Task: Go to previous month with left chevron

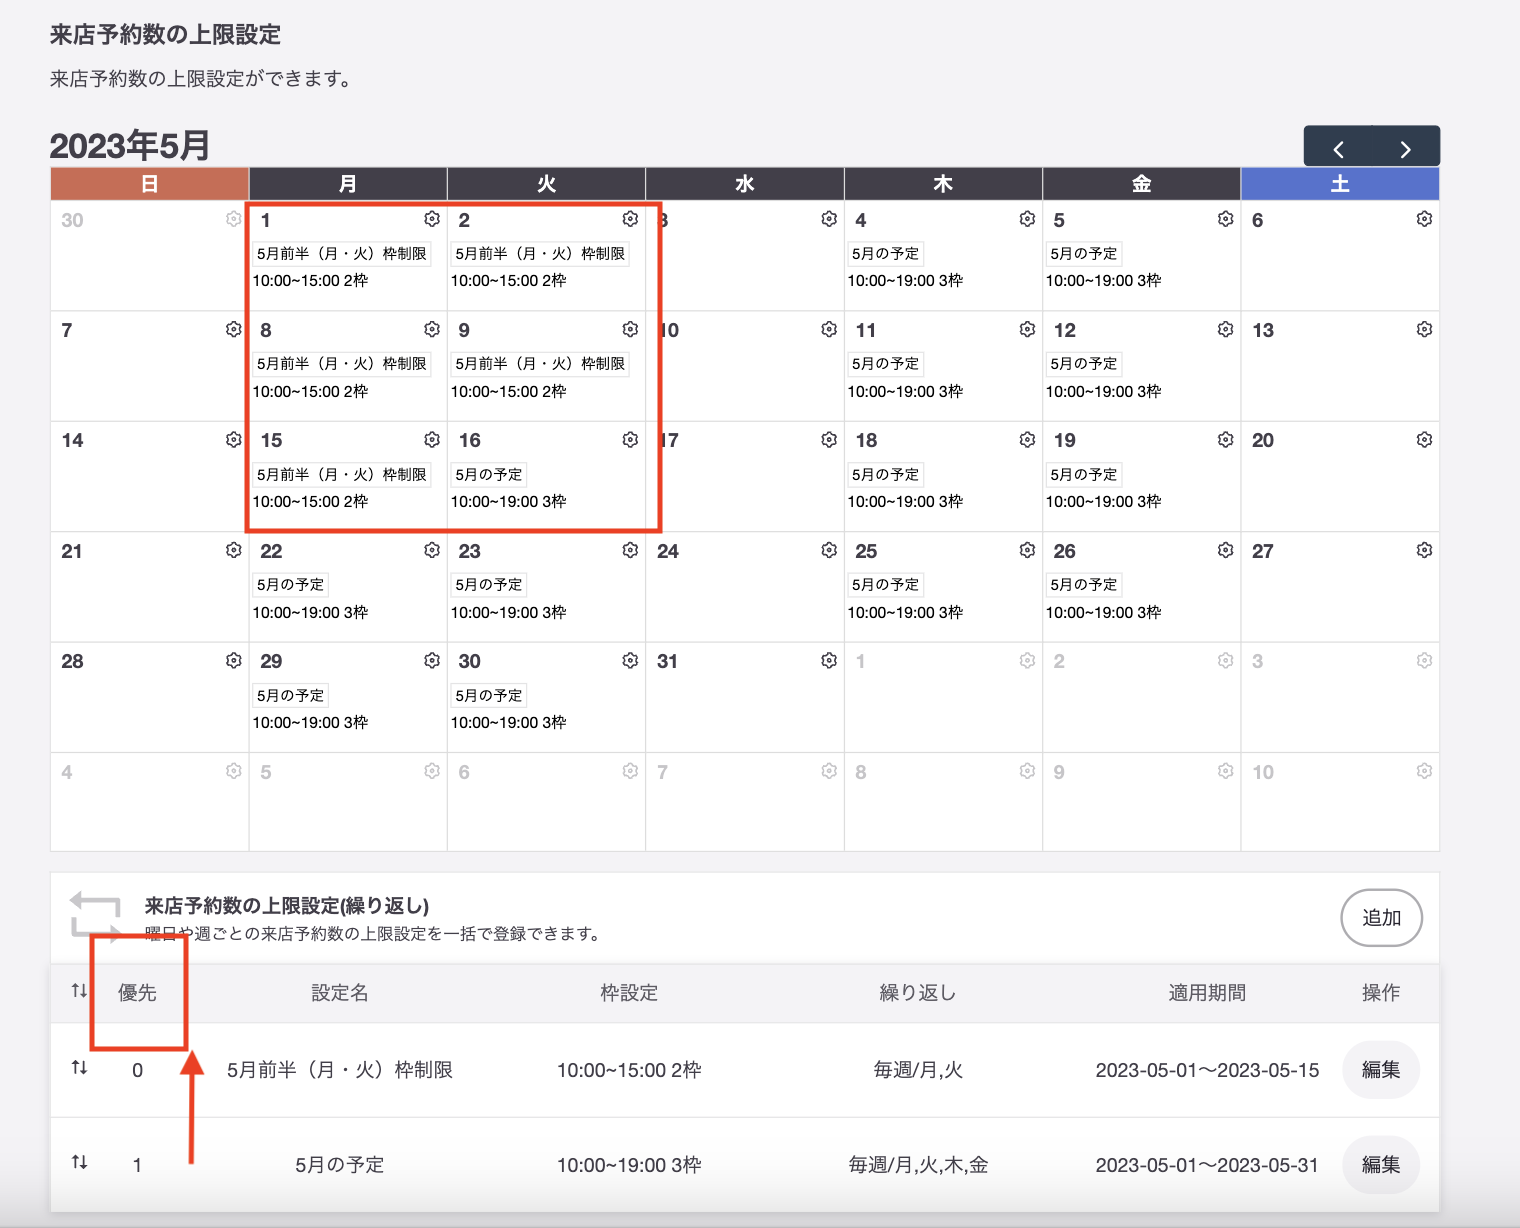Action: pos(1338,149)
